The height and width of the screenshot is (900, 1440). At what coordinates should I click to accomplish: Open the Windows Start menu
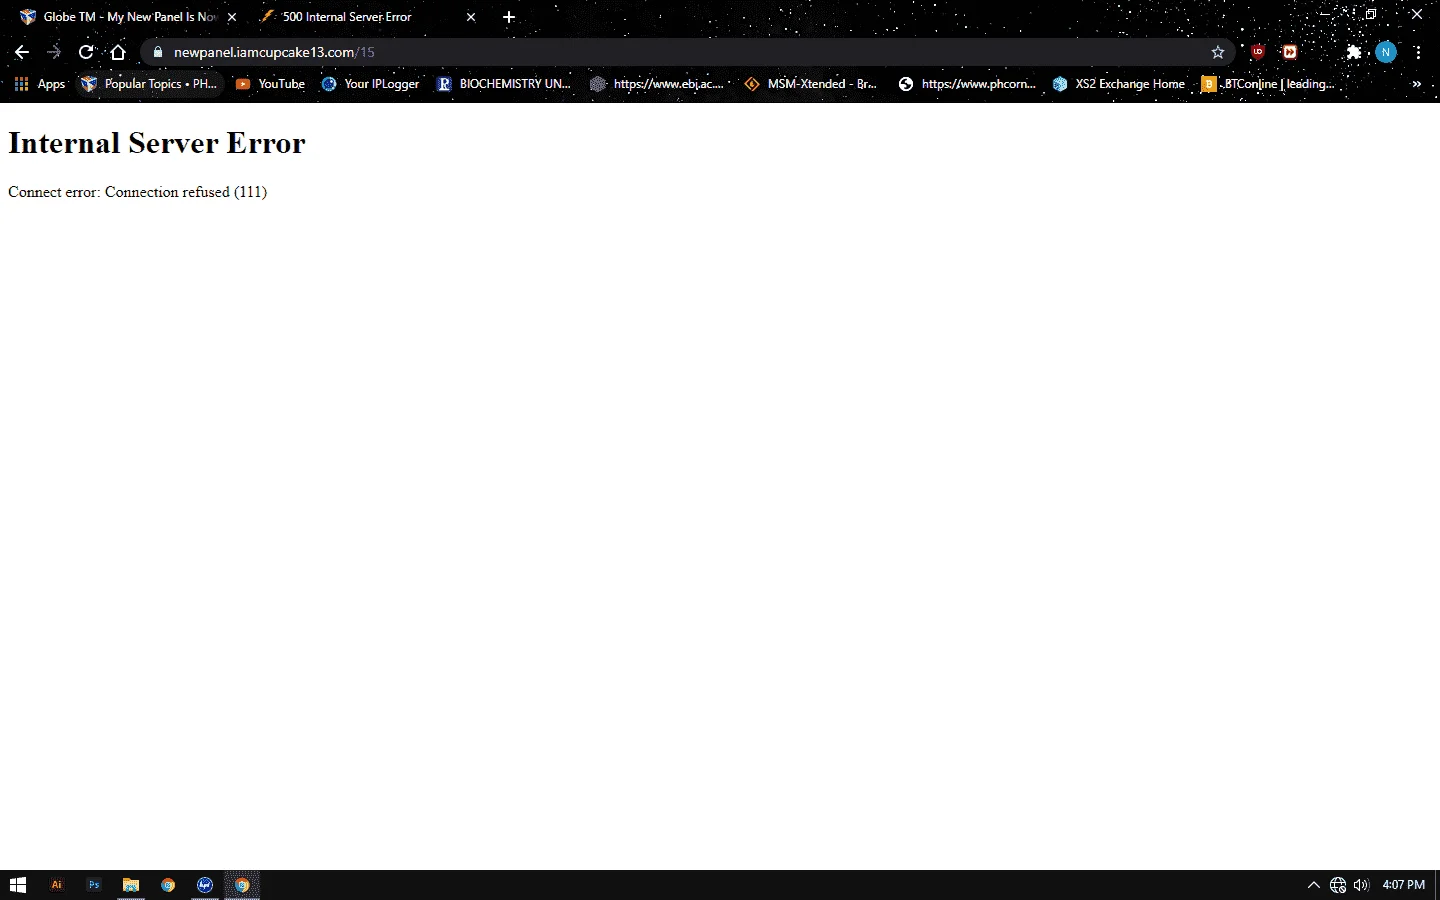click(17, 885)
